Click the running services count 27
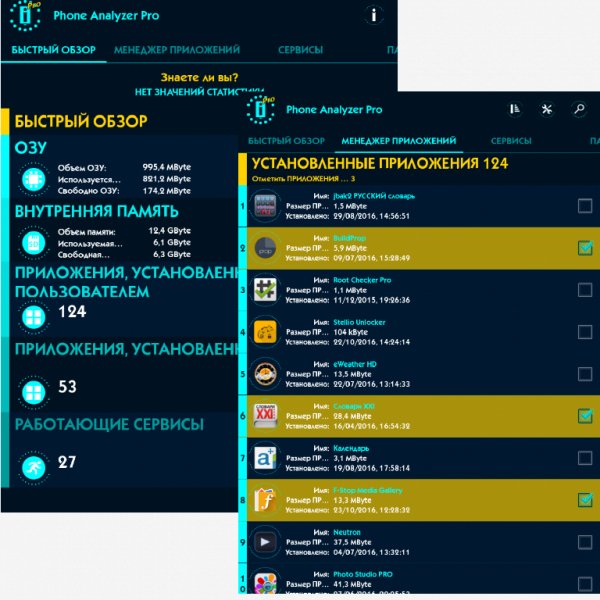The height and width of the screenshot is (600, 600). pyautogui.click(x=67, y=462)
